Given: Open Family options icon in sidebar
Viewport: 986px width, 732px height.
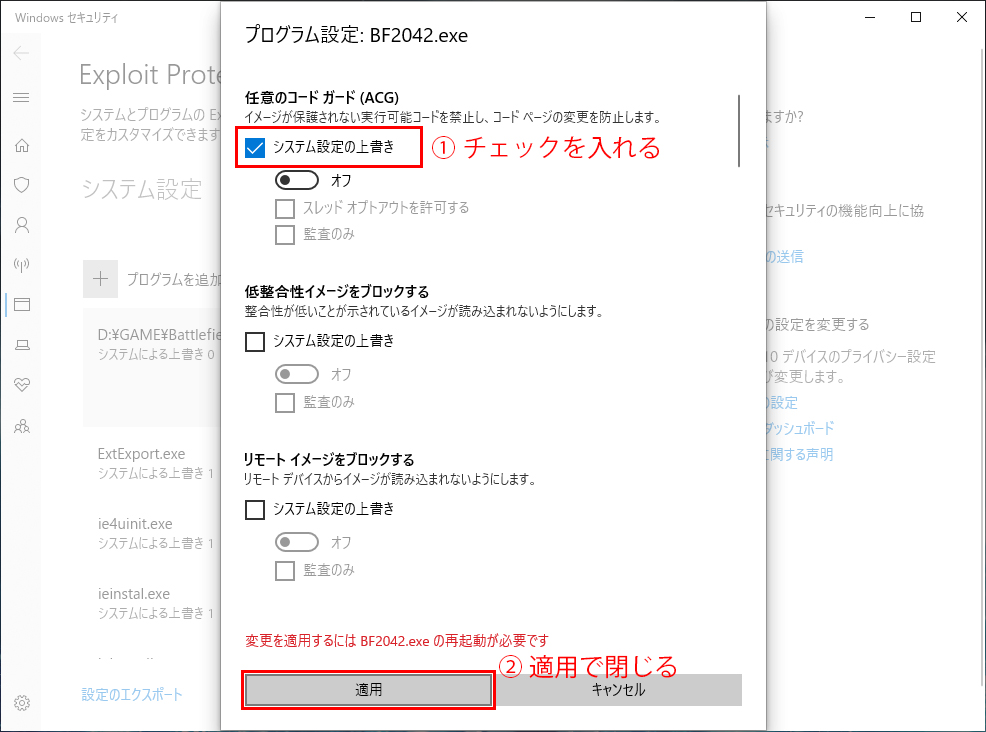Looking at the screenshot, I should tap(22, 427).
